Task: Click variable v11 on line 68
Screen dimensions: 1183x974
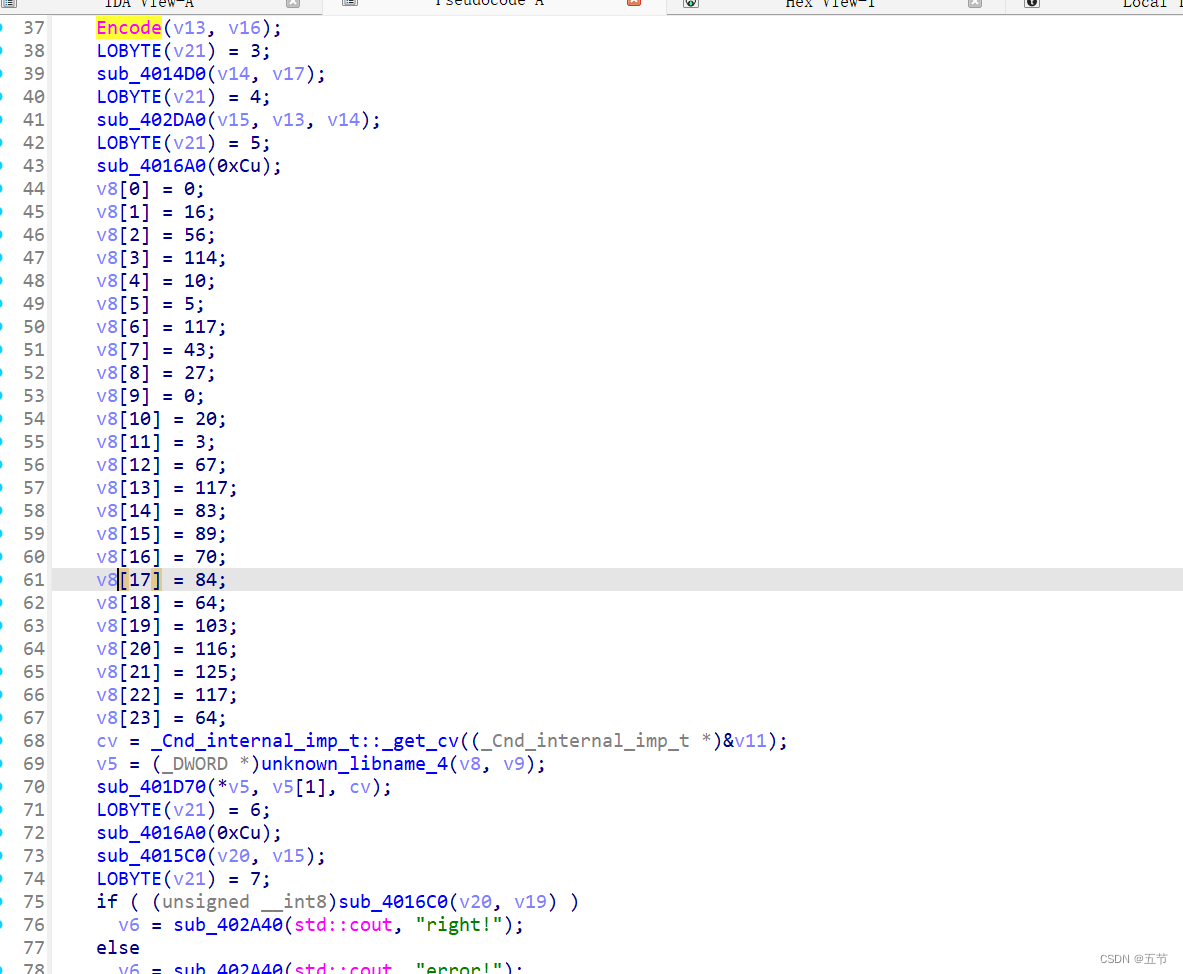Action: (751, 741)
